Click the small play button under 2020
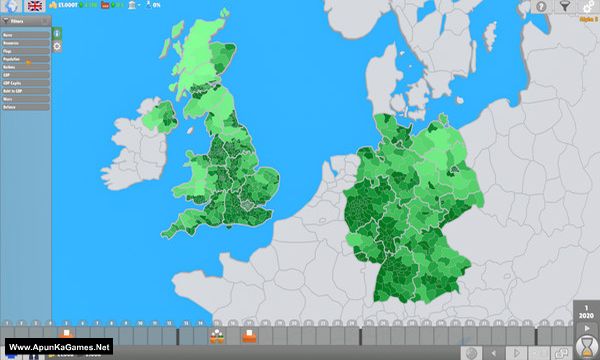600x360 pixels. tap(587, 328)
